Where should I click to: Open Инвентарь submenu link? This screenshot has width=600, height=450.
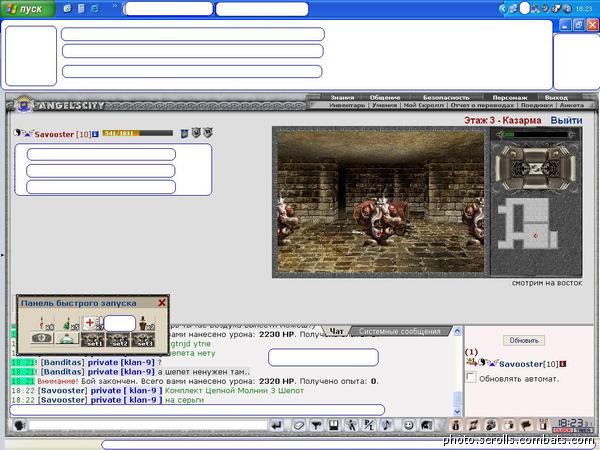[x=347, y=105]
